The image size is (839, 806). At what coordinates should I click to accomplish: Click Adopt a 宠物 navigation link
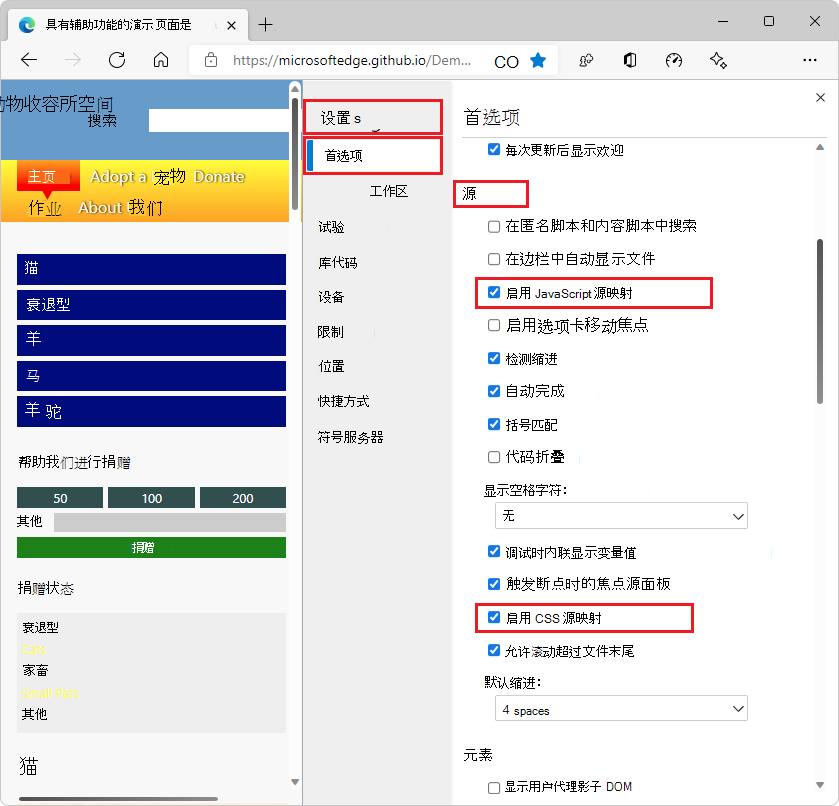click(138, 176)
